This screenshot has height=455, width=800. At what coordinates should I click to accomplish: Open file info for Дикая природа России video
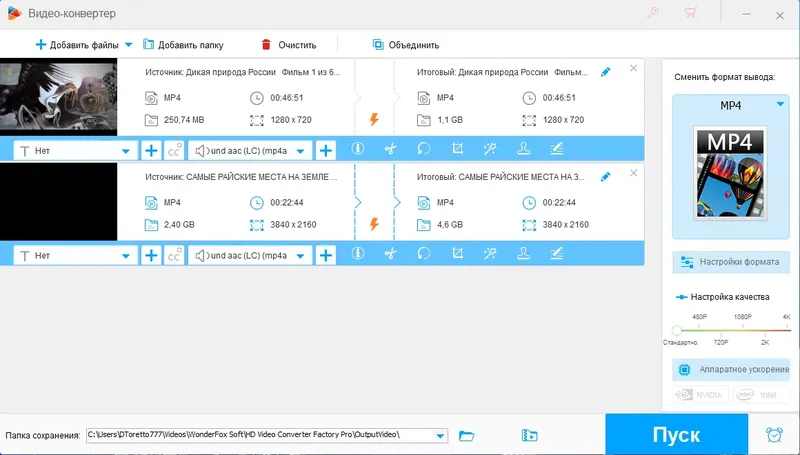[358, 148]
